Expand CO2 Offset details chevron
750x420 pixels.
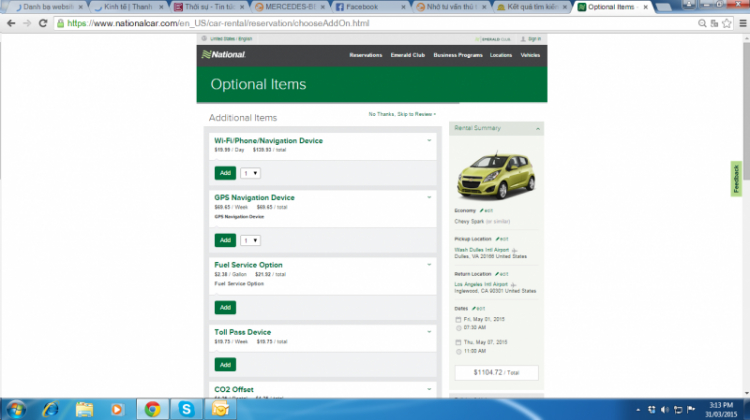429,389
